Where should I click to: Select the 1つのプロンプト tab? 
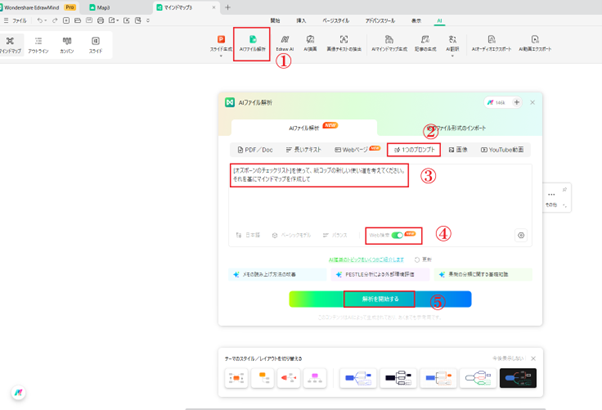coord(414,150)
